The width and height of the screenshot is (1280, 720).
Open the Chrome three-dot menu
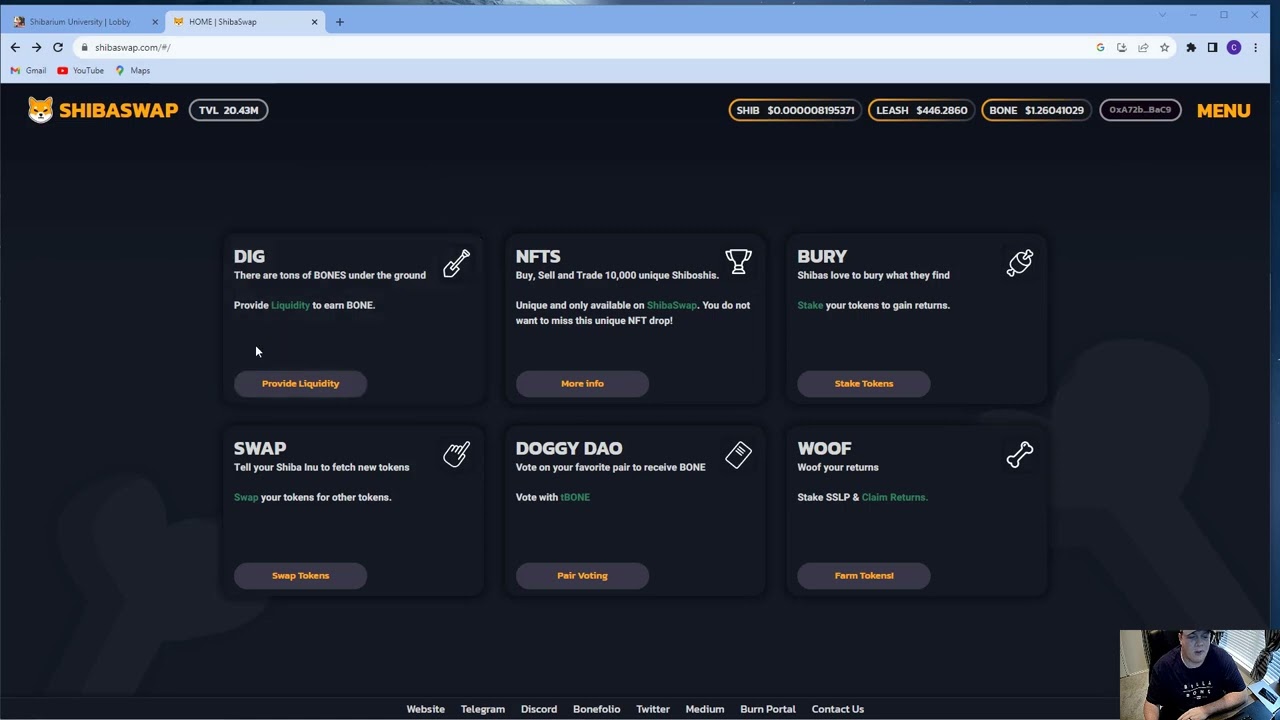pyautogui.click(x=1255, y=47)
